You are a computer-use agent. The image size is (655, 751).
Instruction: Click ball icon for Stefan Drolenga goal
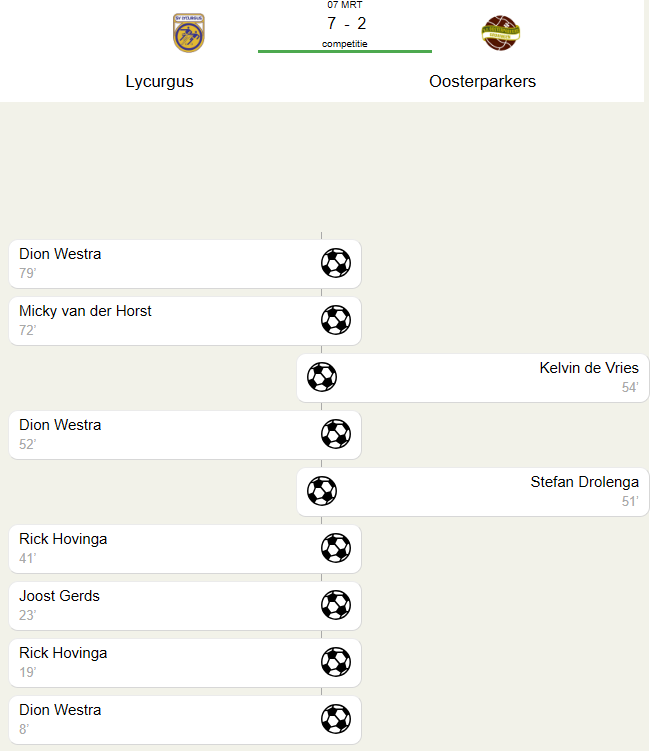322,491
